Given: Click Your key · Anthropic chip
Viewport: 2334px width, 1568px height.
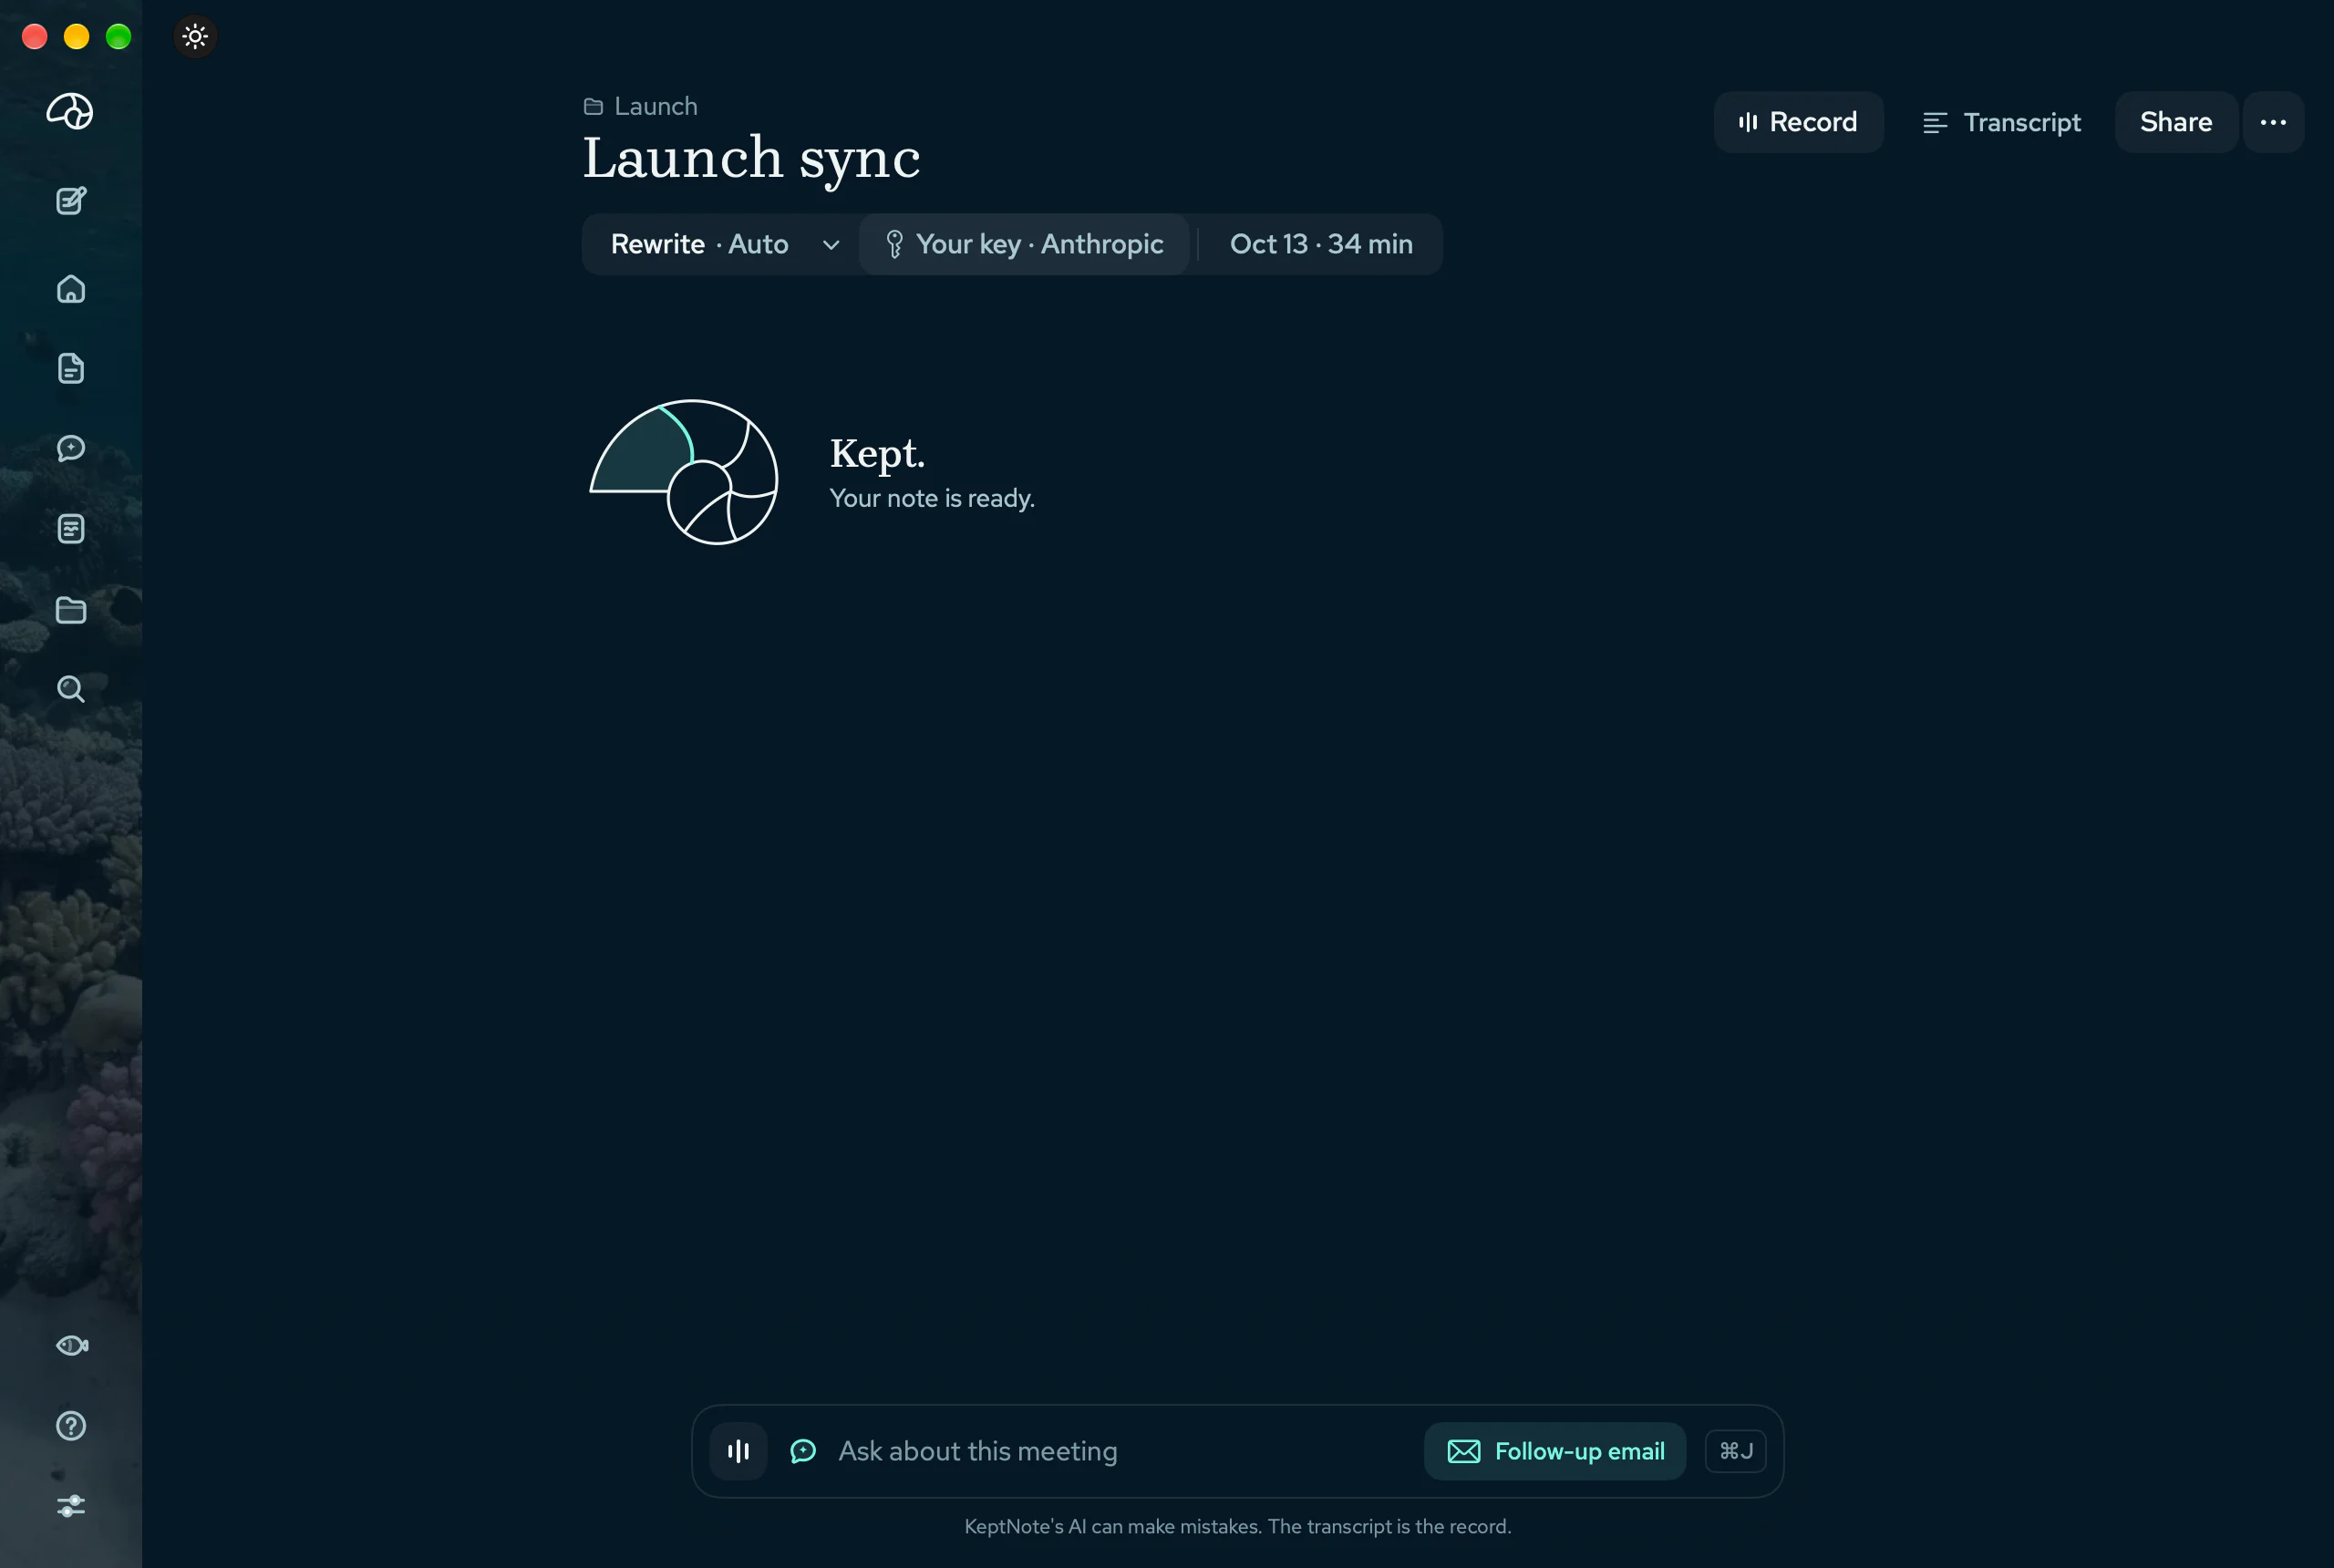Looking at the screenshot, I should (1024, 244).
